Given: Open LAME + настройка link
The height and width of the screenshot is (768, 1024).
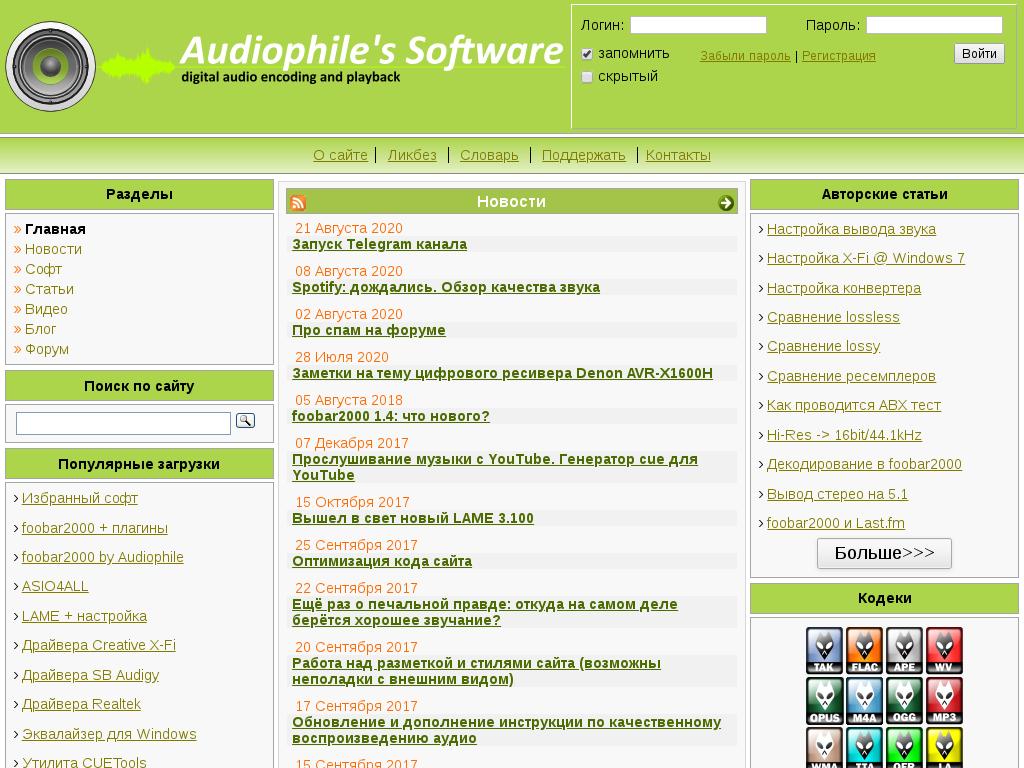Looking at the screenshot, I should pyautogui.click(x=84, y=616).
